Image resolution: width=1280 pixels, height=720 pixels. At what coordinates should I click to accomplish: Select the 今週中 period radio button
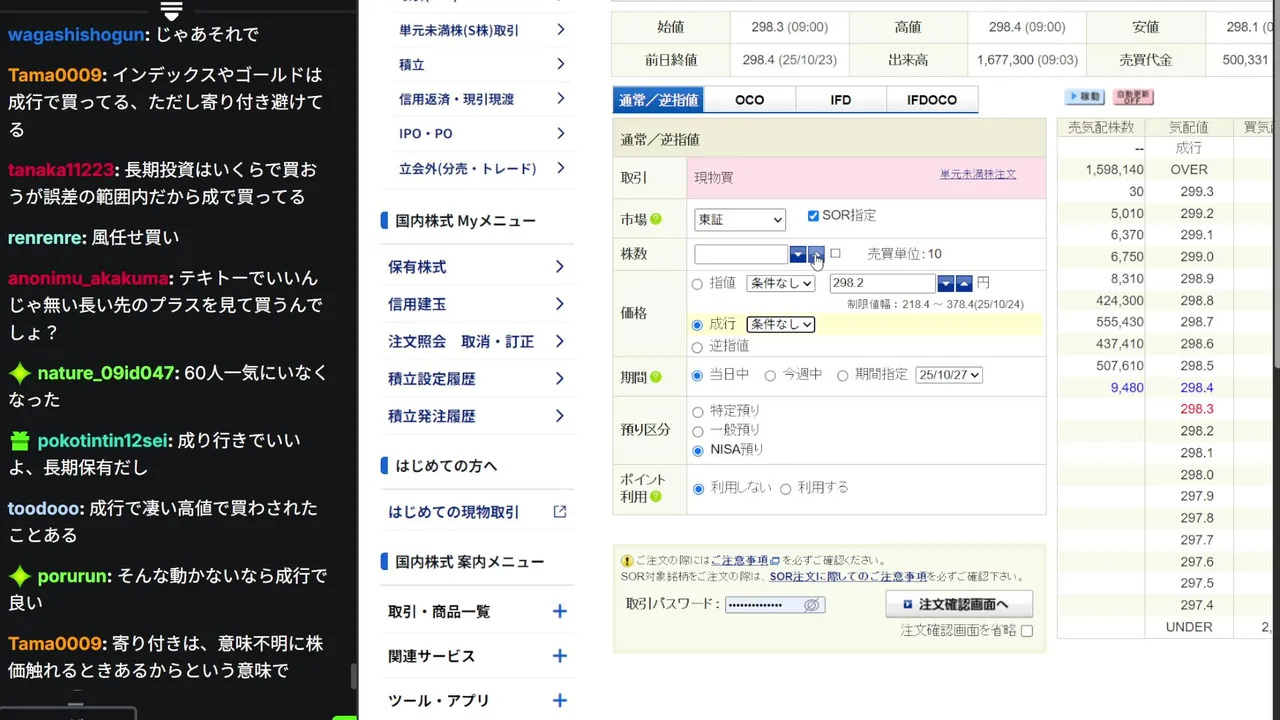(770, 376)
